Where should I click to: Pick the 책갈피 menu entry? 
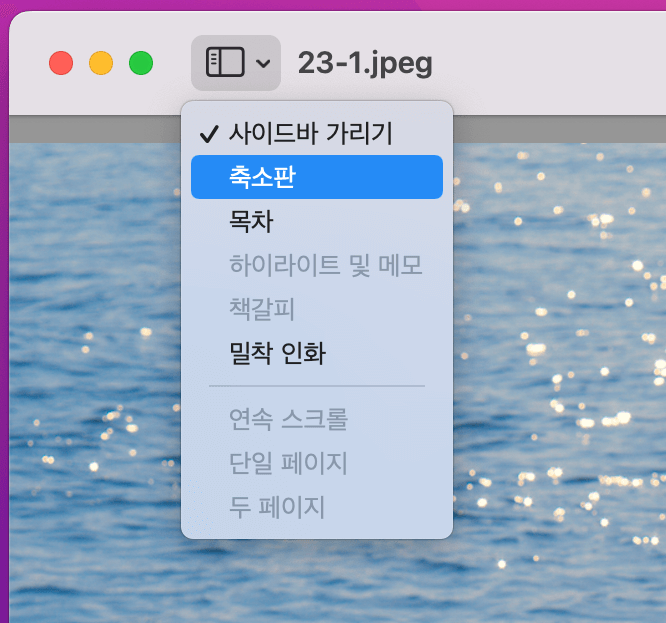pos(317,308)
